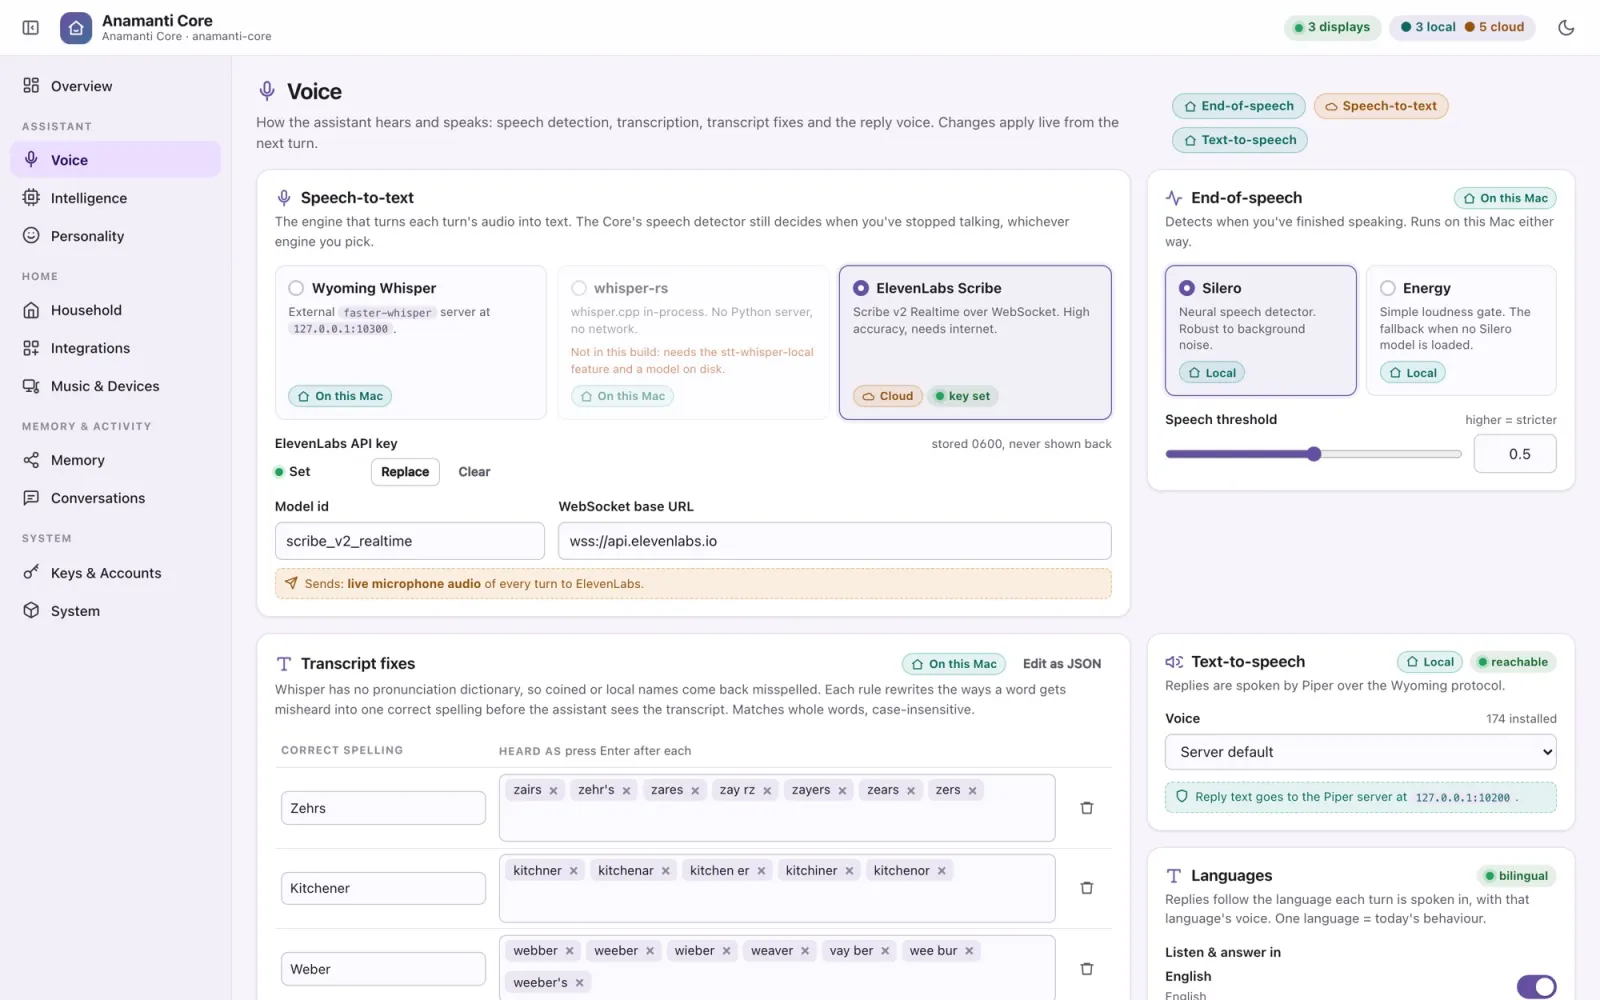Open Music & Devices settings
Screen dimensions: 1600x1000
coord(115,386)
